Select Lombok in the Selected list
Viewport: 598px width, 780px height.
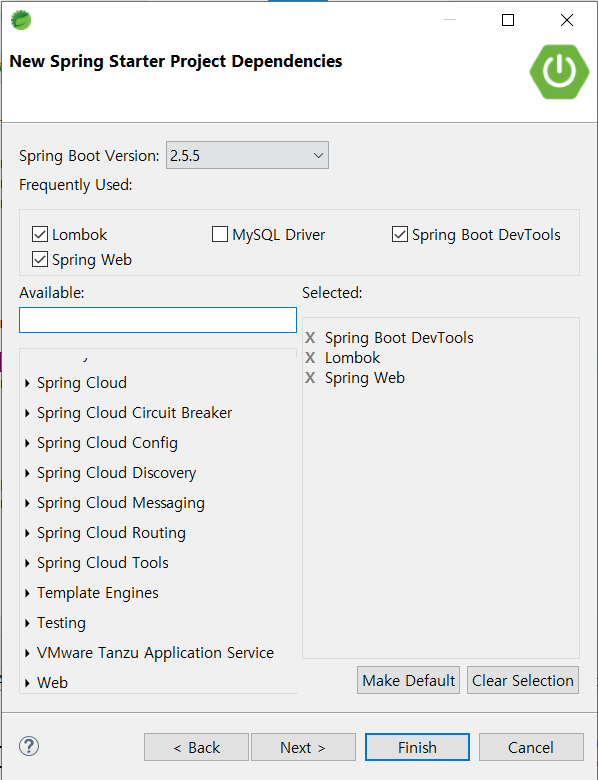pyautogui.click(x=352, y=358)
